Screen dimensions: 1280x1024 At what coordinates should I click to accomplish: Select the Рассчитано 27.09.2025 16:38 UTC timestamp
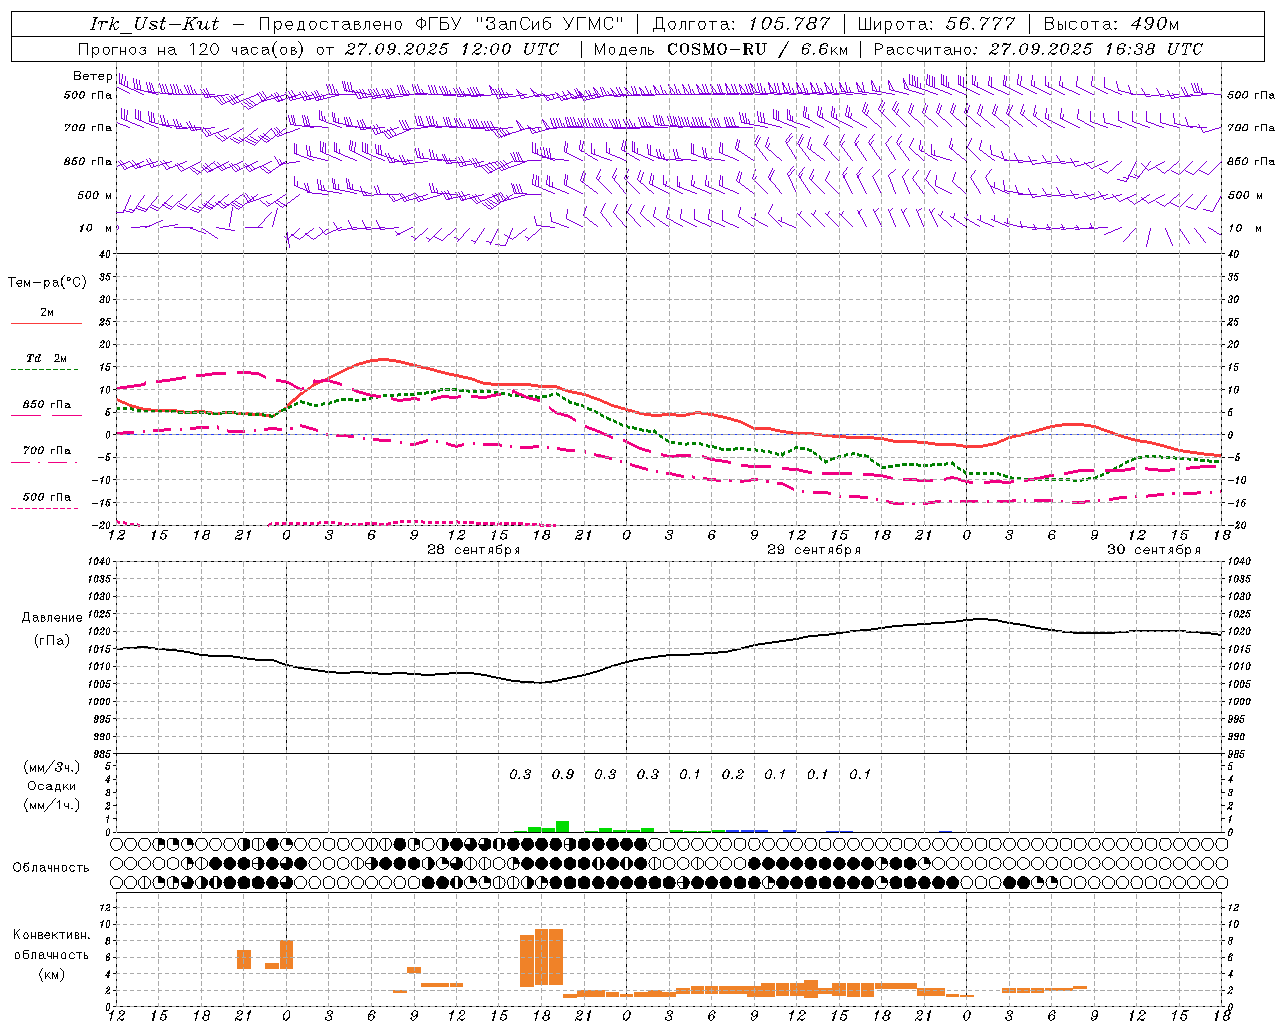1038,49
